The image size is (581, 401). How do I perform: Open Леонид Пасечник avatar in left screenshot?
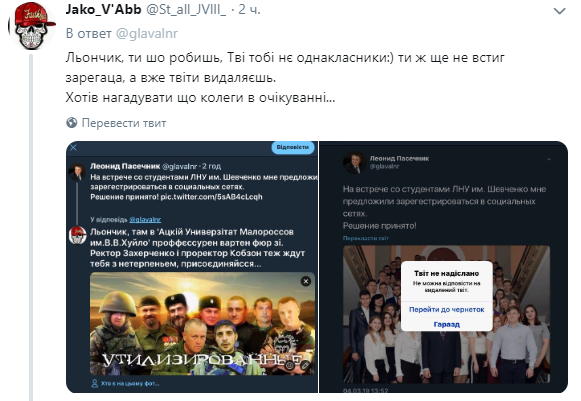[x=77, y=173]
